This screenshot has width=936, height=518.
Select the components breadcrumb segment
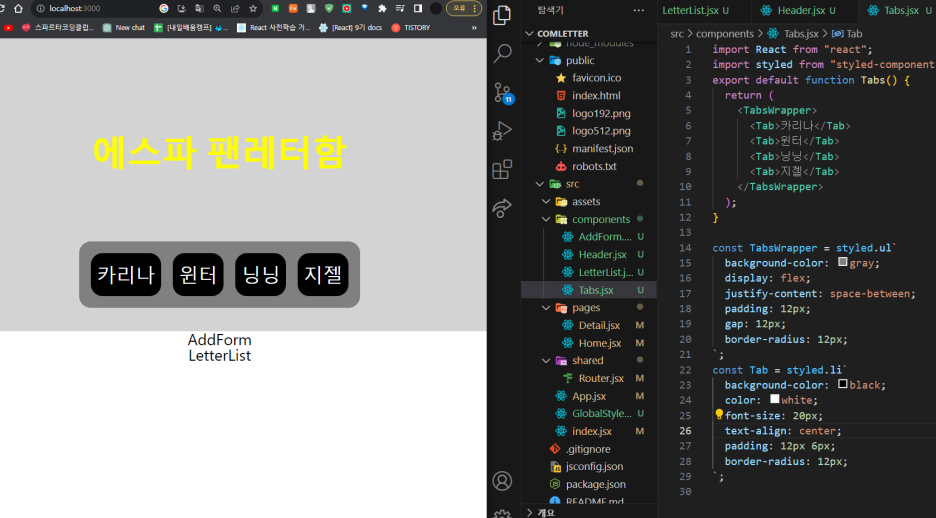pos(725,34)
